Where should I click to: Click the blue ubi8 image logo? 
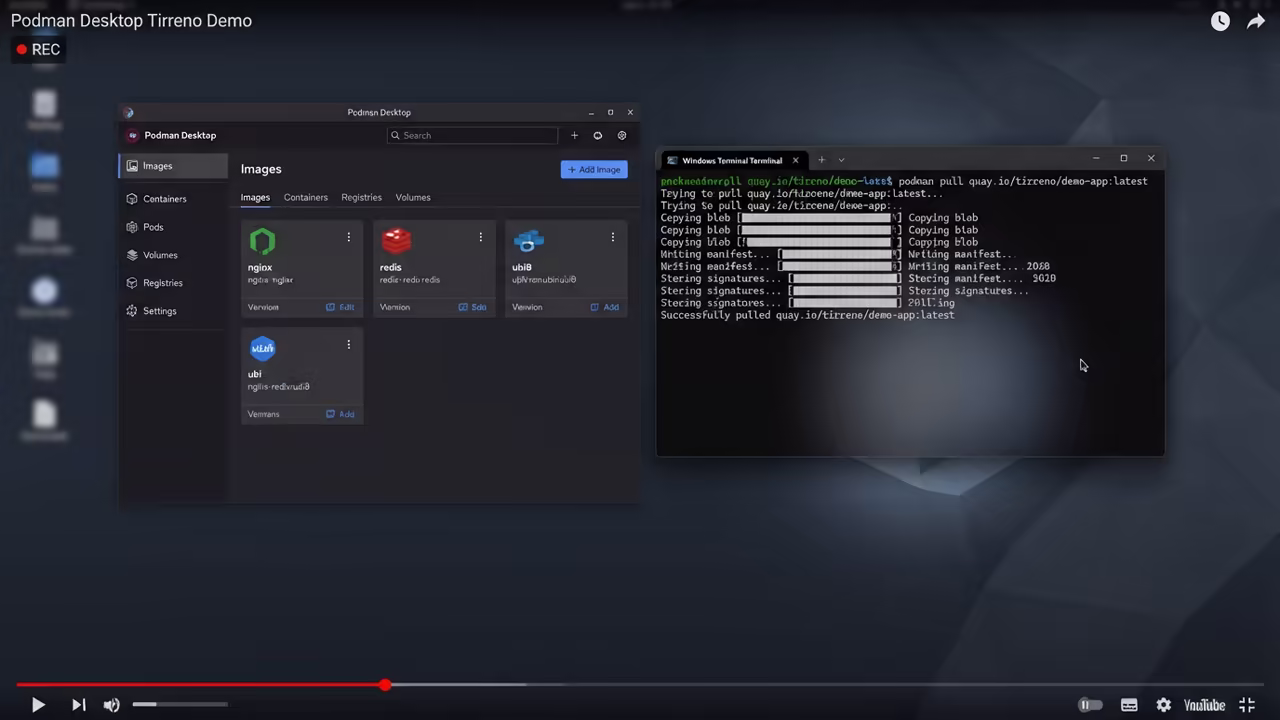528,240
